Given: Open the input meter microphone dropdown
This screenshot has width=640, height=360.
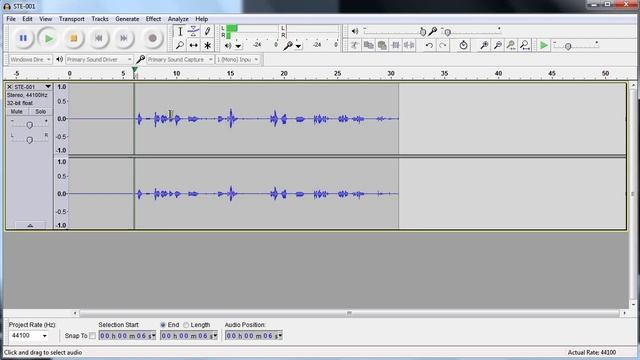Looking at the screenshot, I should [298, 46].
